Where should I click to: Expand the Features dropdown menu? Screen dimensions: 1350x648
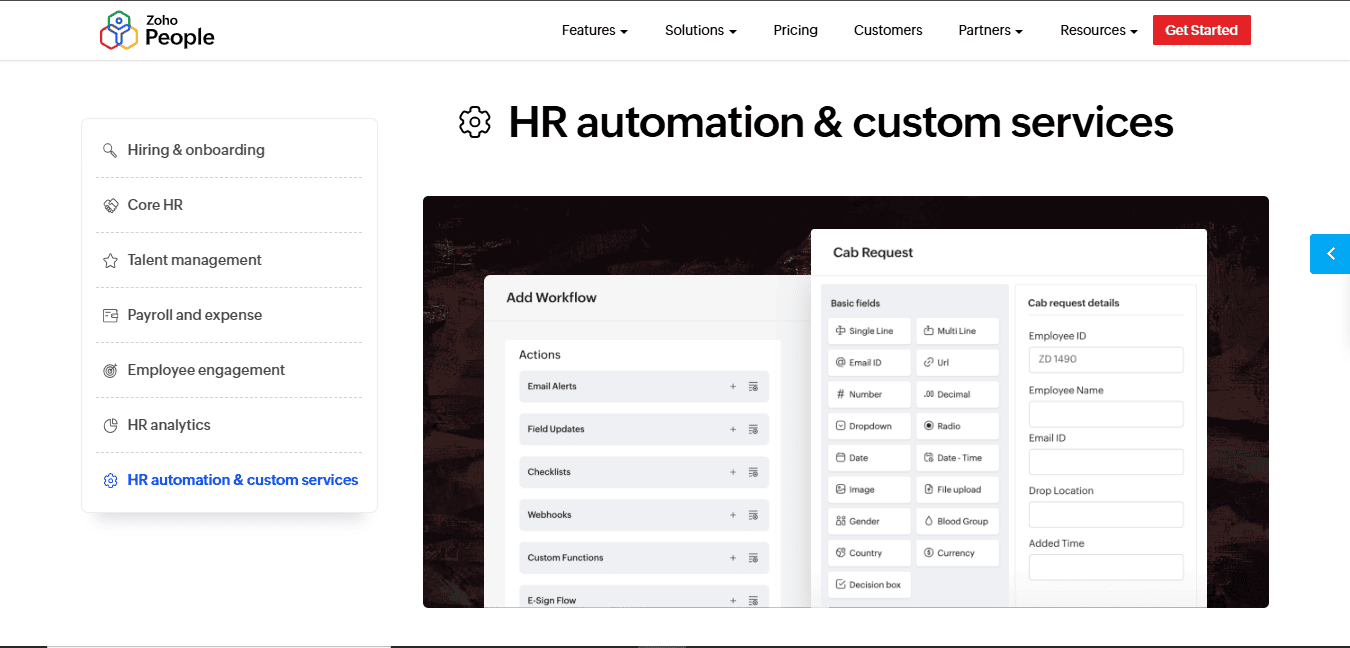594,30
